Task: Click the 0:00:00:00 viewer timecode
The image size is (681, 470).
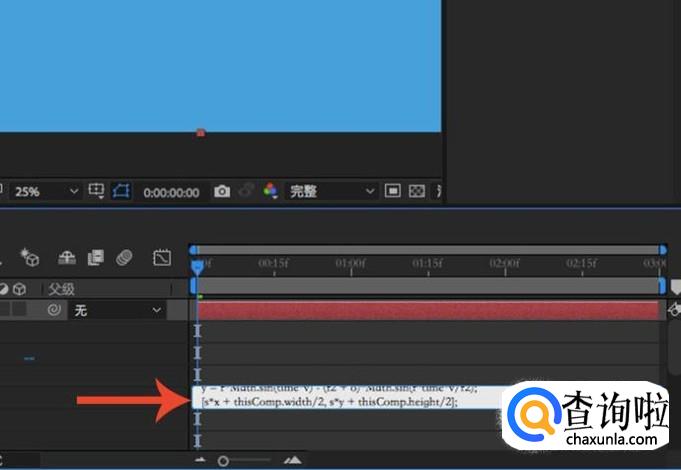Action: 171,192
